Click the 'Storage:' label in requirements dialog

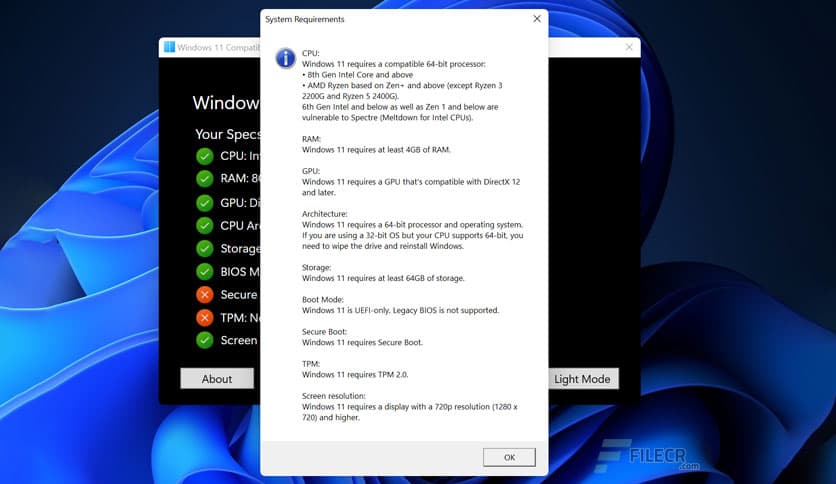[317, 268]
